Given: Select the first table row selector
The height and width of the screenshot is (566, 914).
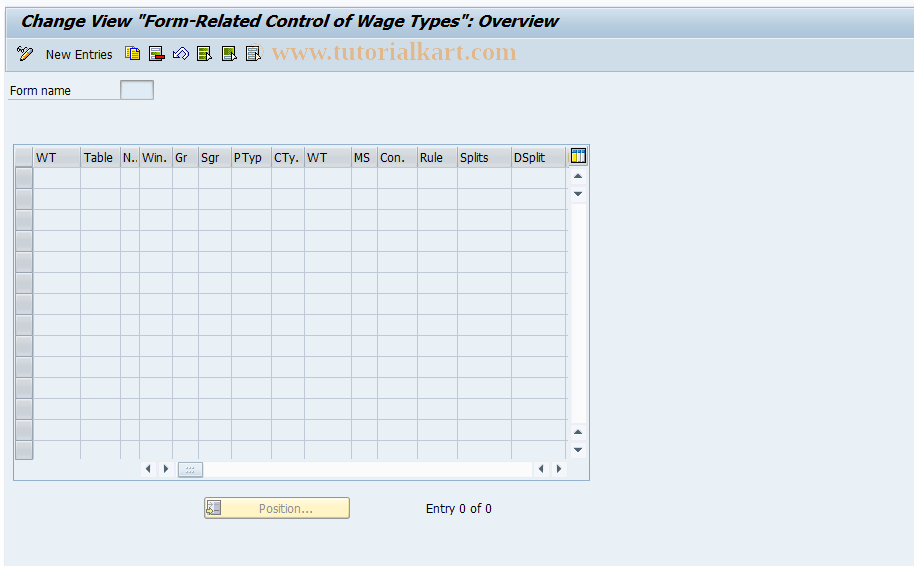Looking at the screenshot, I should pyautogui.click(x=24, y=178).
